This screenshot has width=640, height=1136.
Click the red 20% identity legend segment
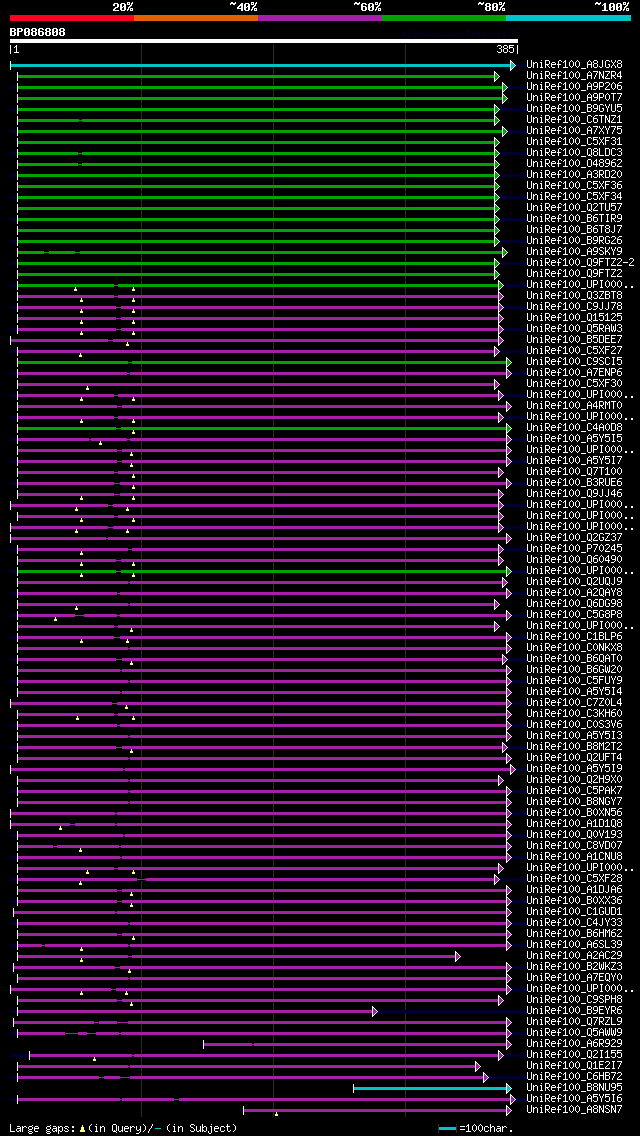click(72, 17)
